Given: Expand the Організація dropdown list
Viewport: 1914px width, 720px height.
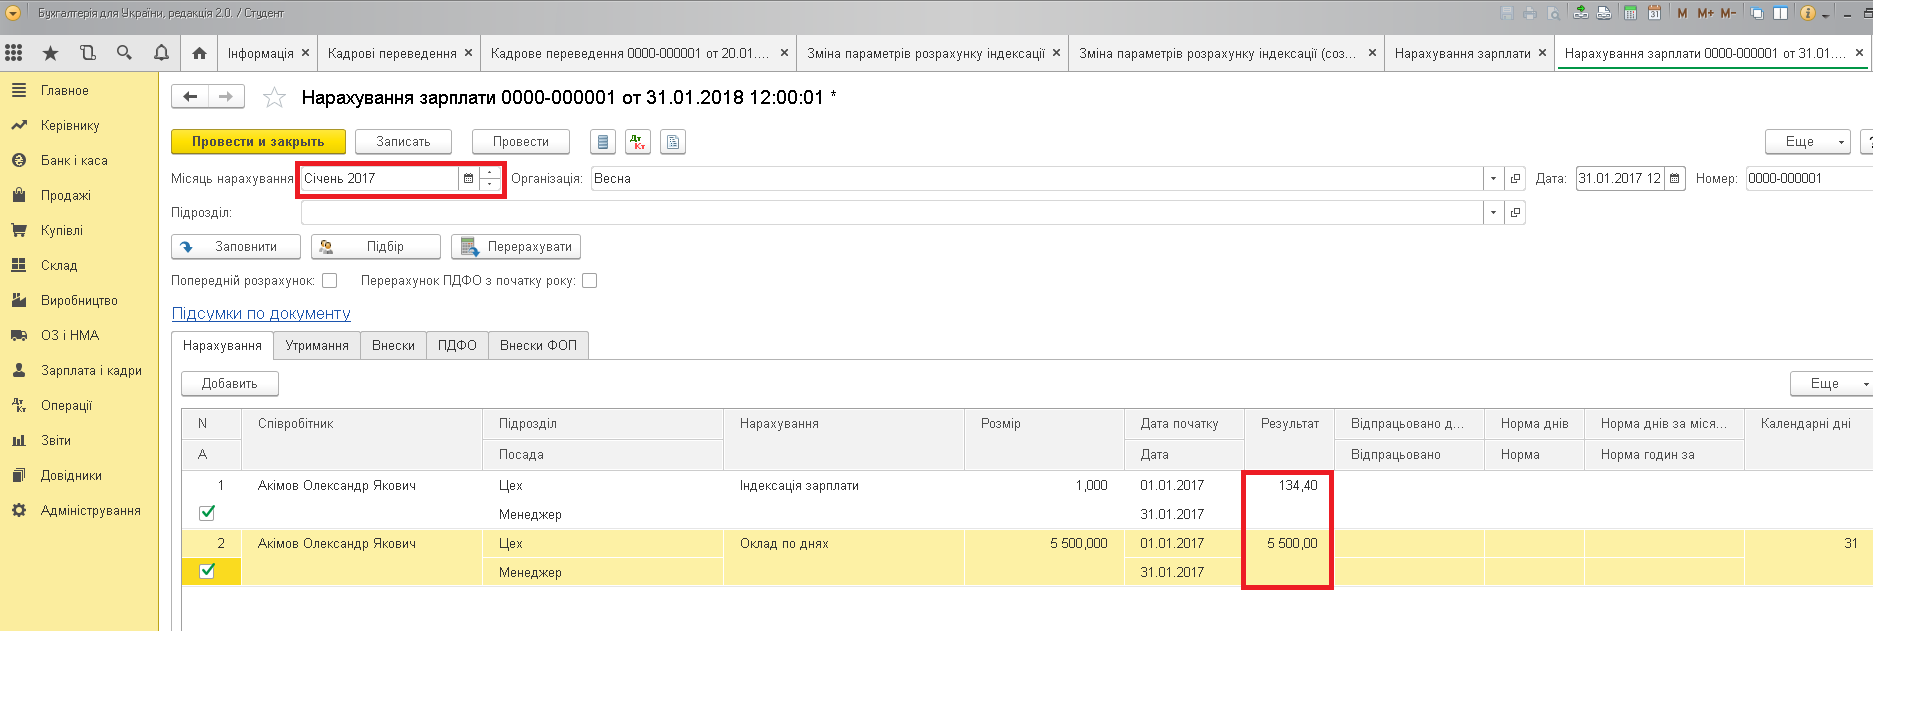Looking at the screenshot, I should pos(1494,179).
